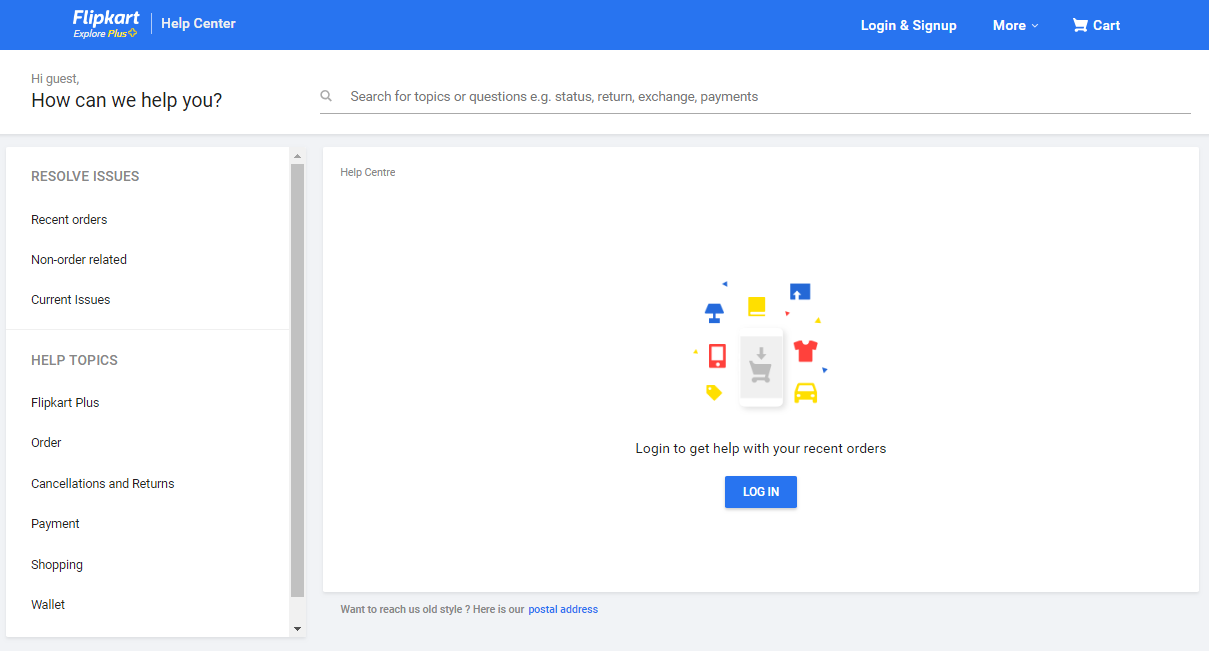The width and height of the screenshot is (1209, 651).
Task: Select the Order help topic
Action: 46,442
